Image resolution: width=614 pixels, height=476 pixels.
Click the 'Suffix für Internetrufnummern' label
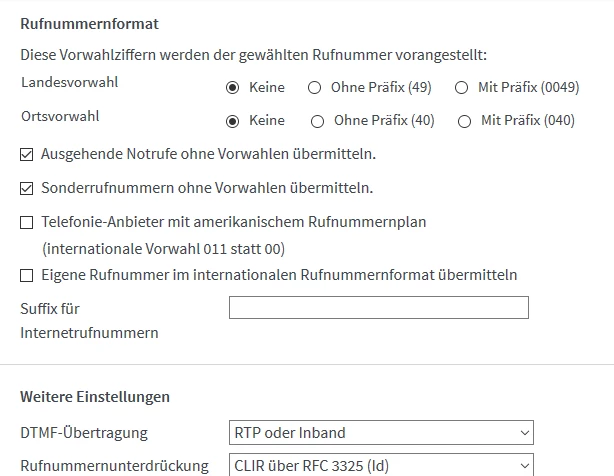[x=89, y=320]
